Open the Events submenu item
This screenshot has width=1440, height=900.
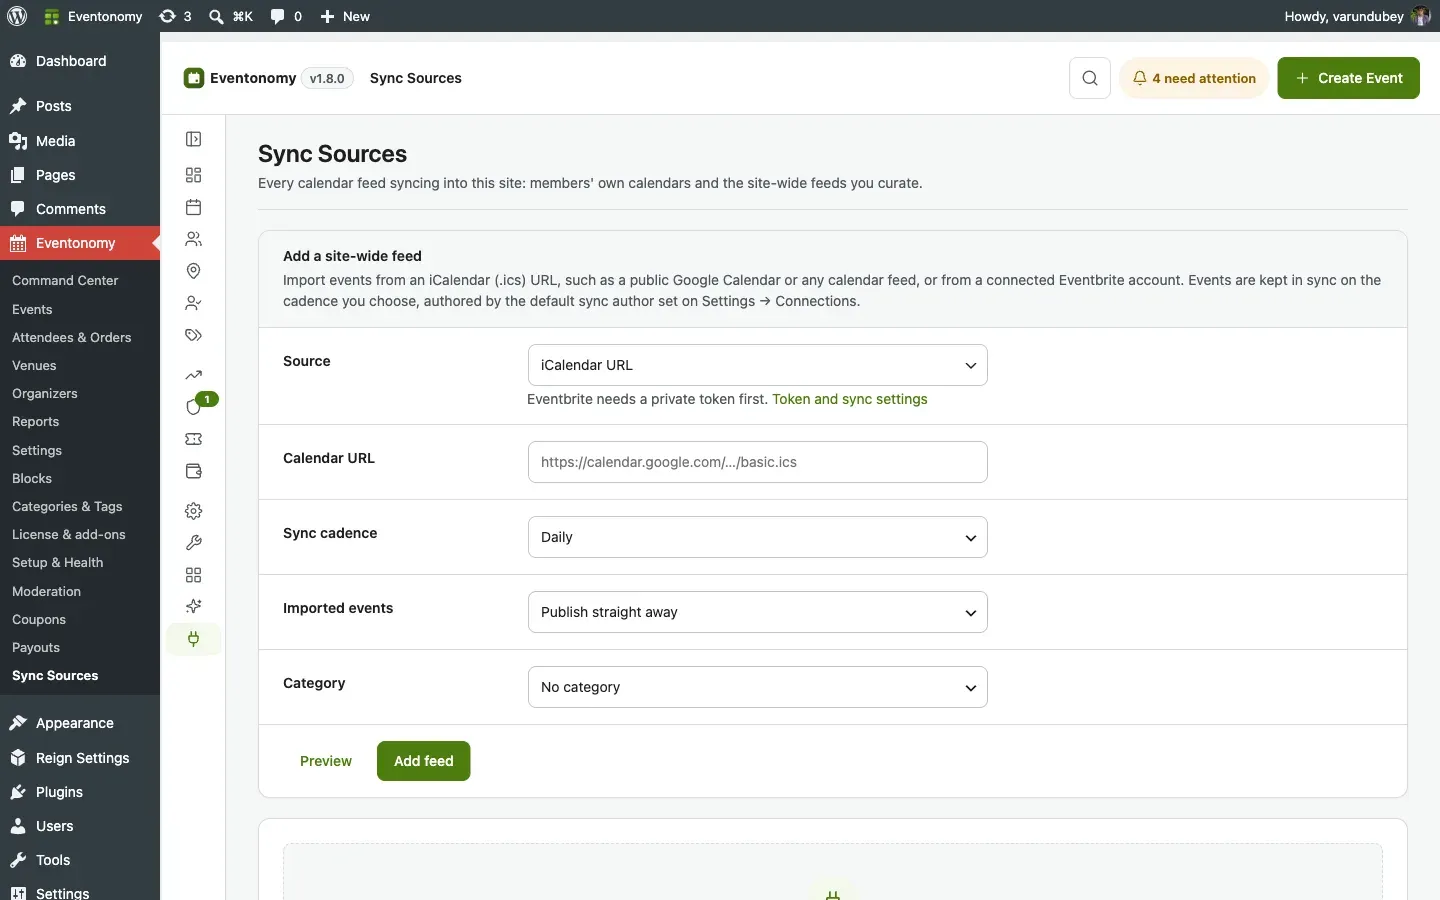[32, 310]
